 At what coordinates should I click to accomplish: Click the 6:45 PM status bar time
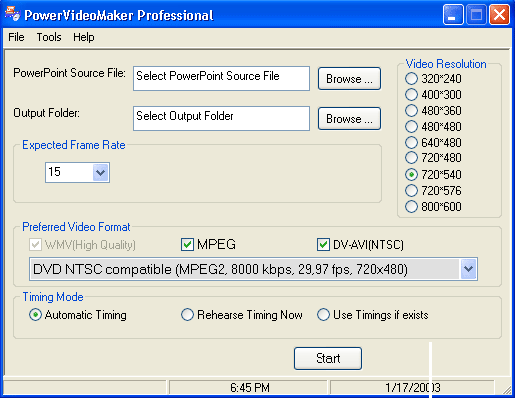coord(250,388)
